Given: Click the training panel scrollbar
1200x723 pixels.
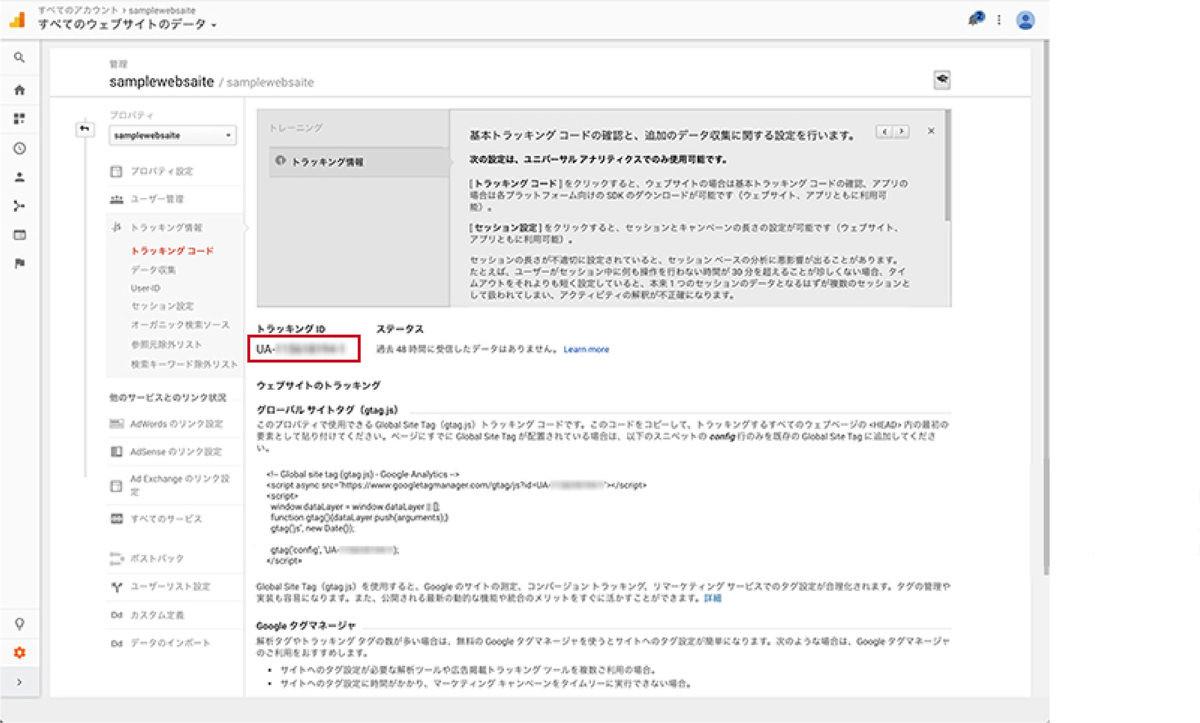Looking at the screenshot, I should point(948,167).
